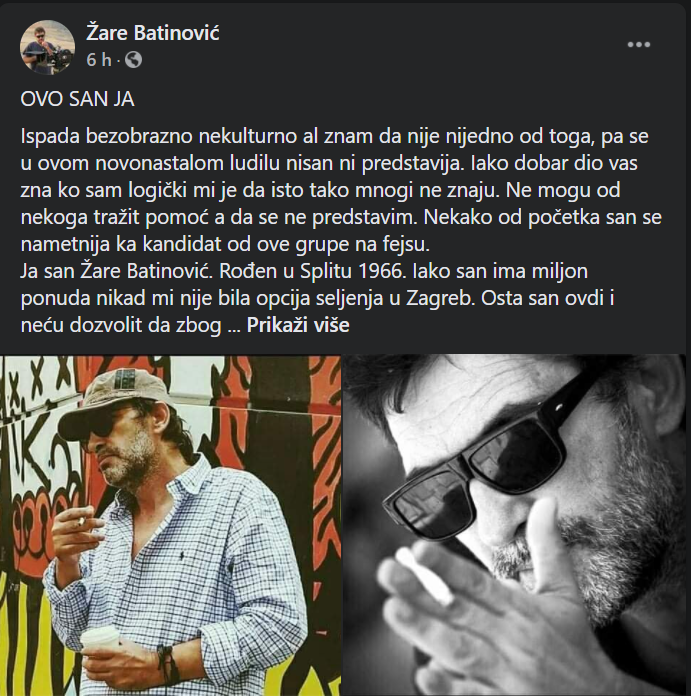Open Žare Batinović's round profile avatar
Viewport: 691px width, 696px height.
pos(47,47)
